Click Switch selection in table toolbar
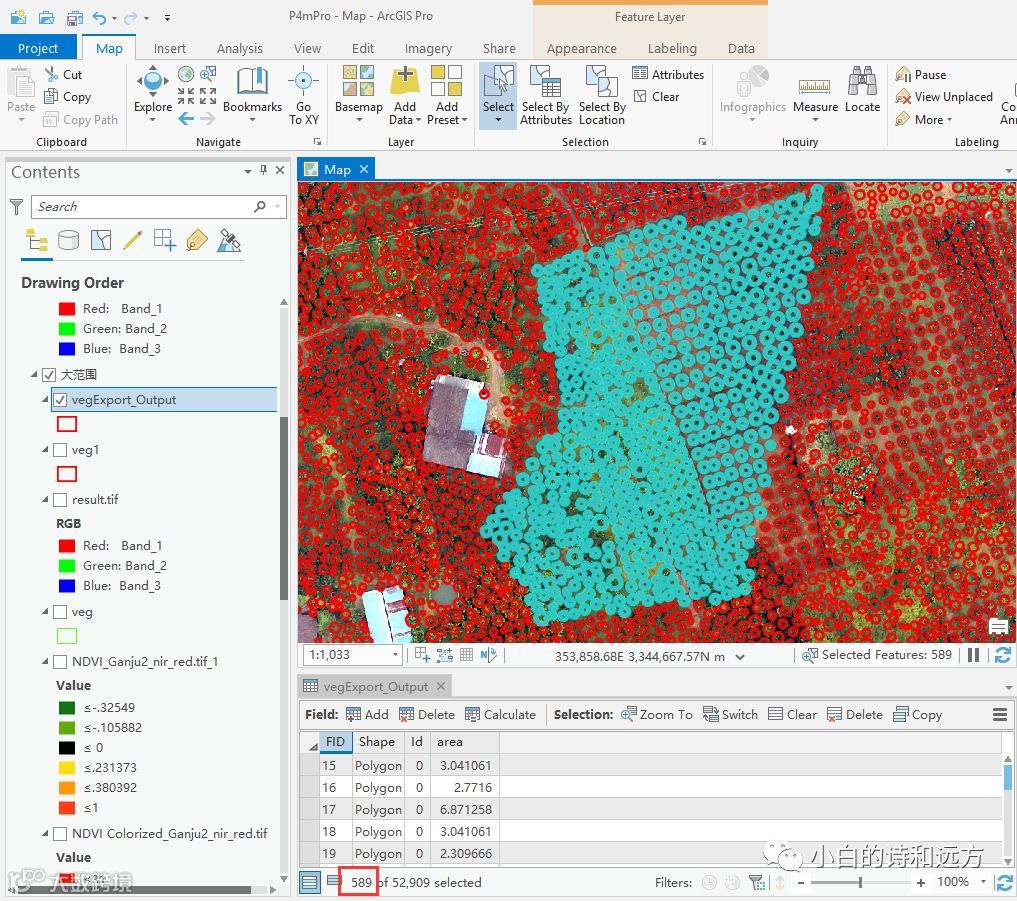The image size is (1017, 901). pyautogui.click(x=730, y=715)
